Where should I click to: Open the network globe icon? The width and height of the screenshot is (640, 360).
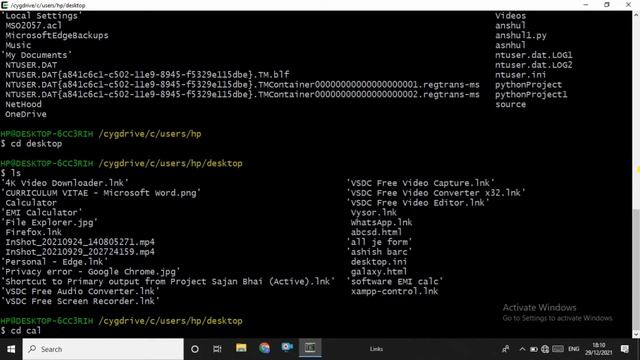(545, 349)
